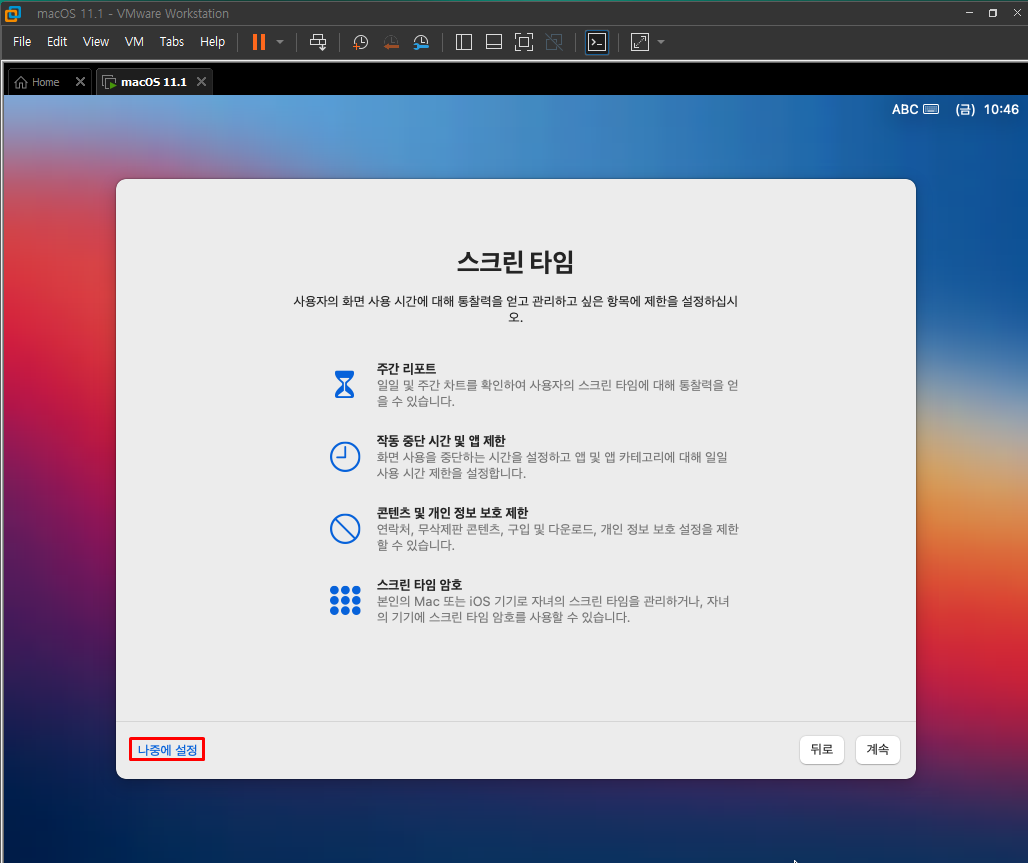Enter full screen mode icon
Viewport: 1028px width, 863px height.
click(x=524, y=42)
